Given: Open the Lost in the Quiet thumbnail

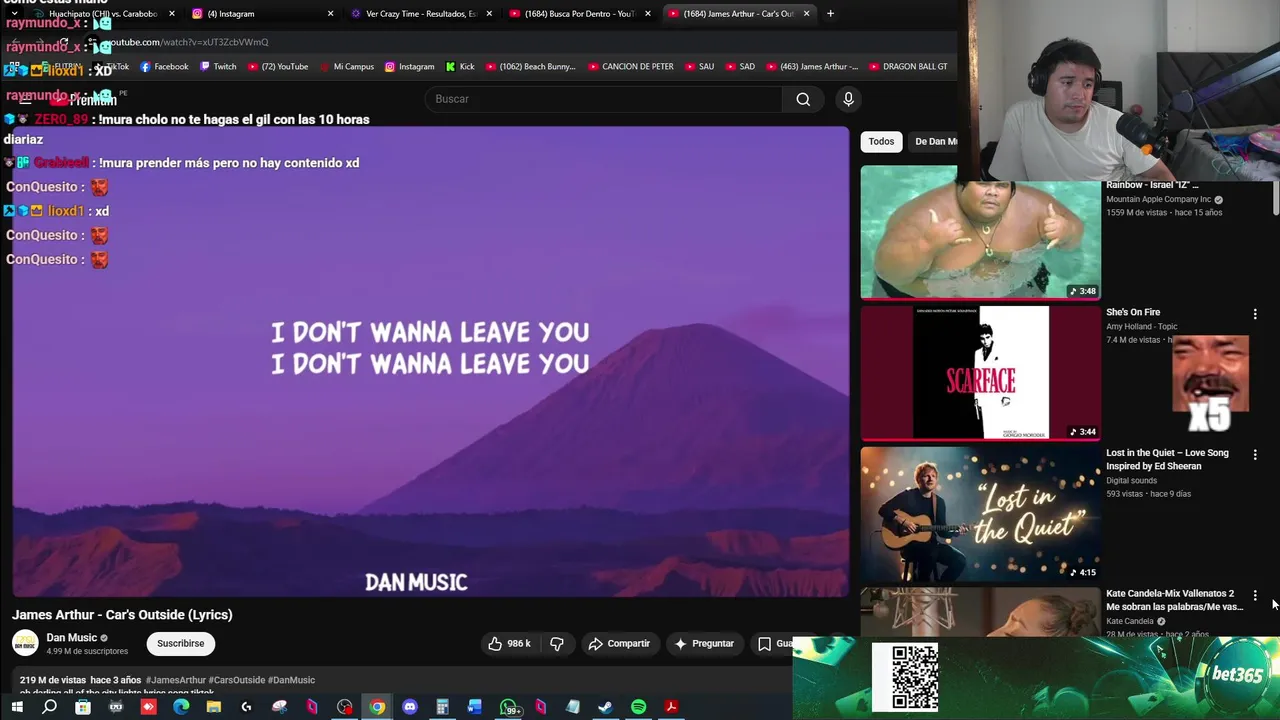Looking at the screenshot, I should click(980, 514).
